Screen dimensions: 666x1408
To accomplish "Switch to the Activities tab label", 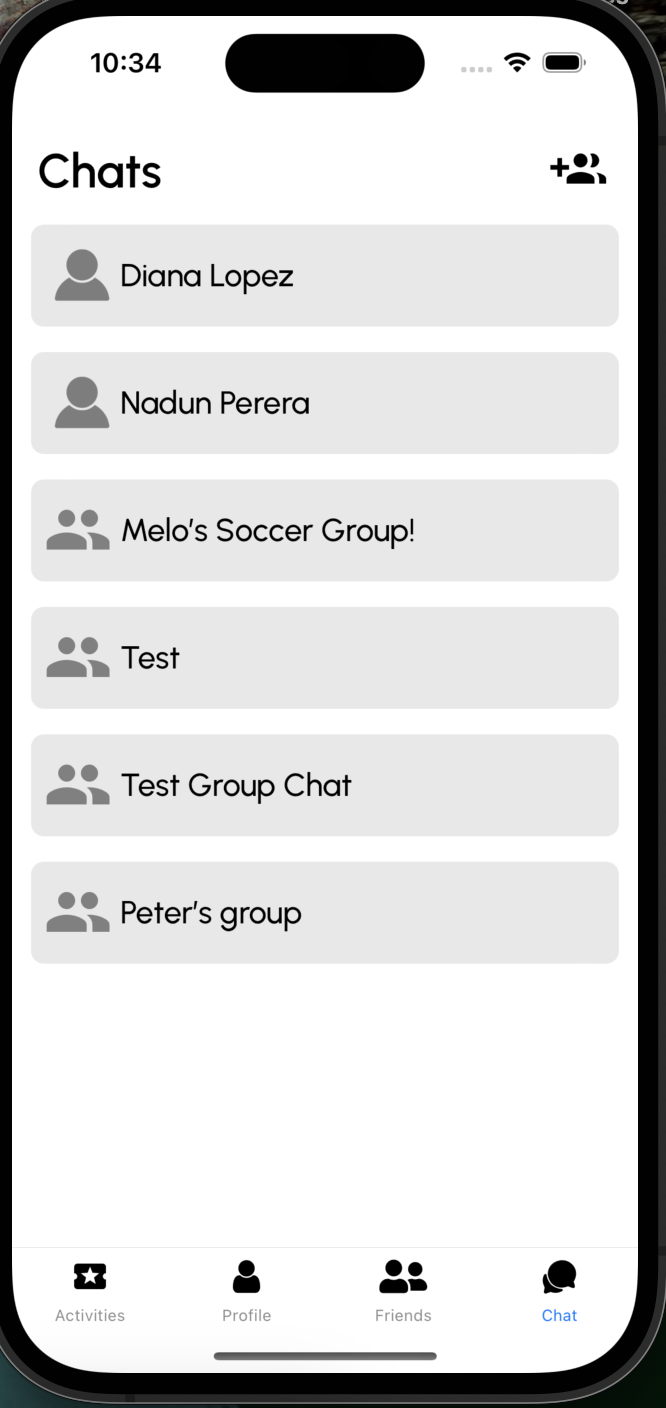I will 90,1316.
